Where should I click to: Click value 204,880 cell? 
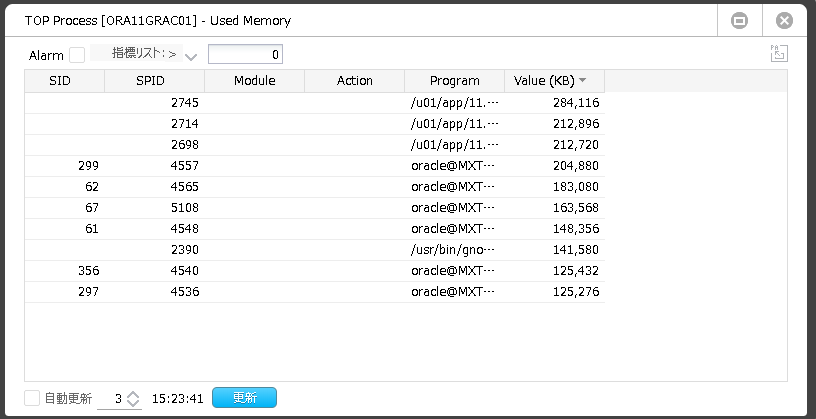point(554,166)
